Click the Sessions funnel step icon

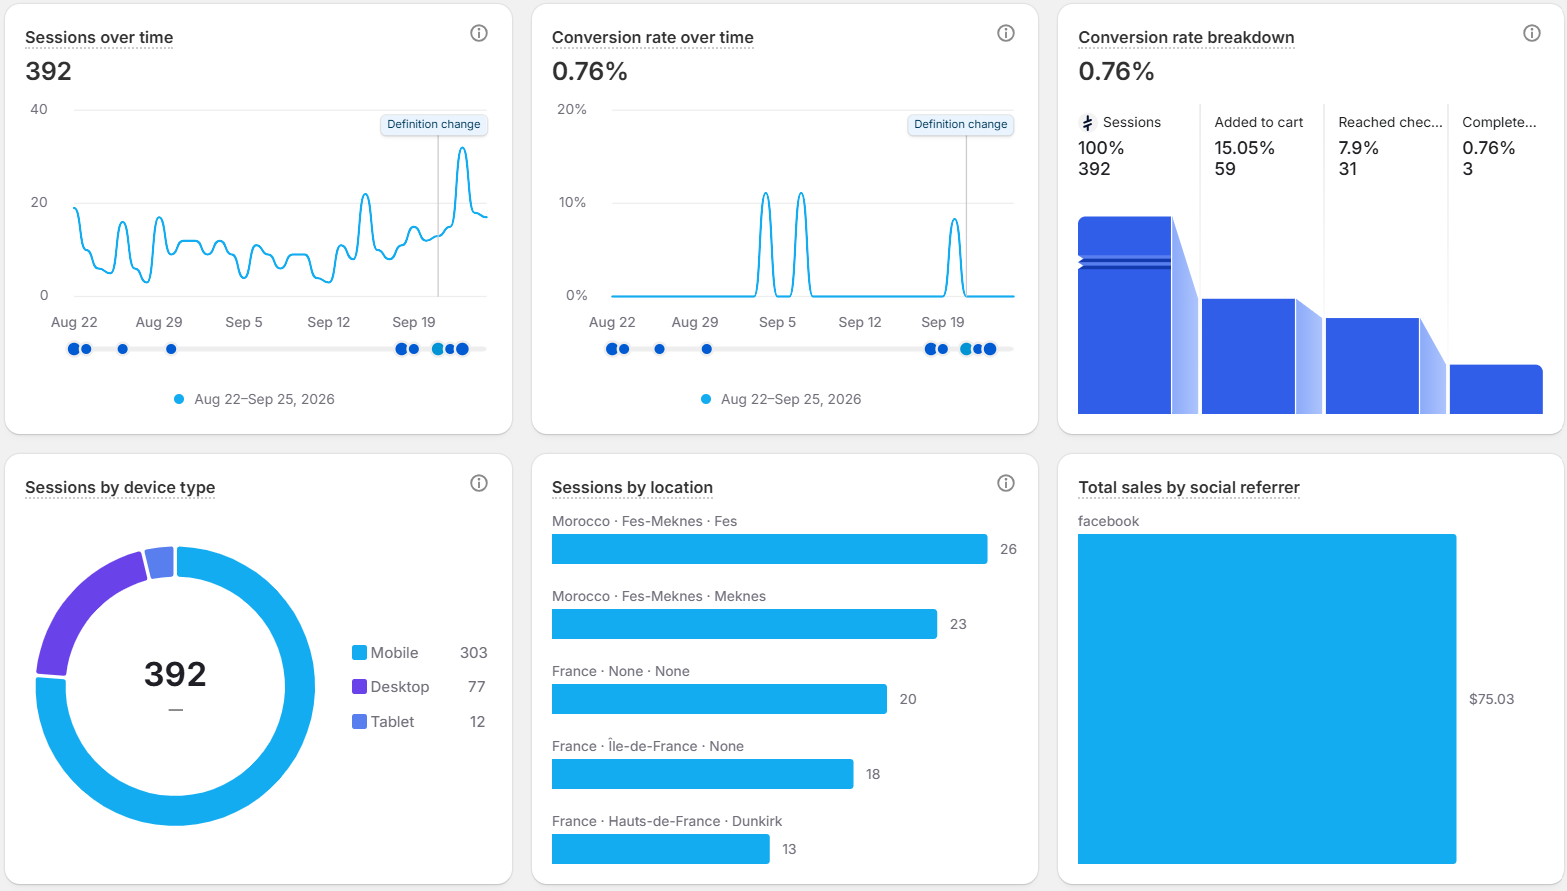1088,123
